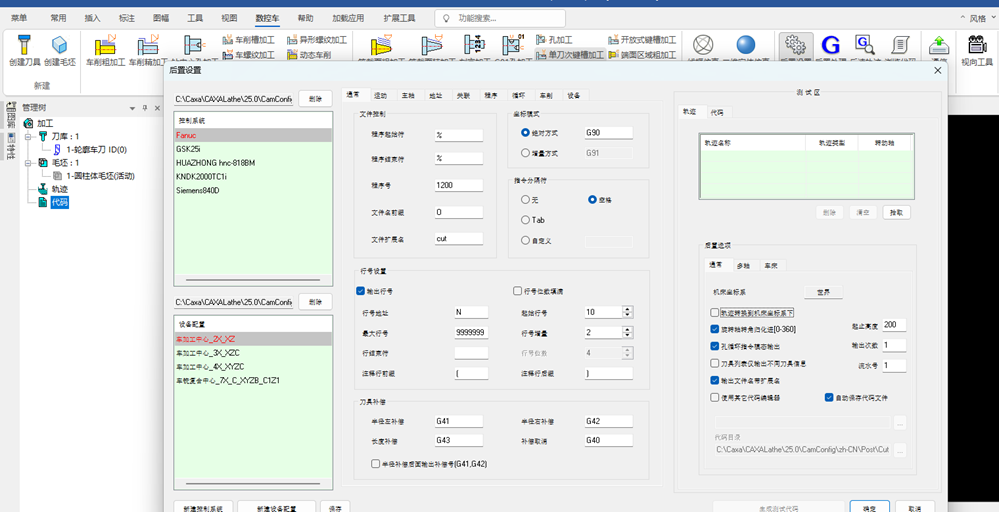Click the 创建毛坯 blank icon

pyautogui.click(x=60, y=46)
